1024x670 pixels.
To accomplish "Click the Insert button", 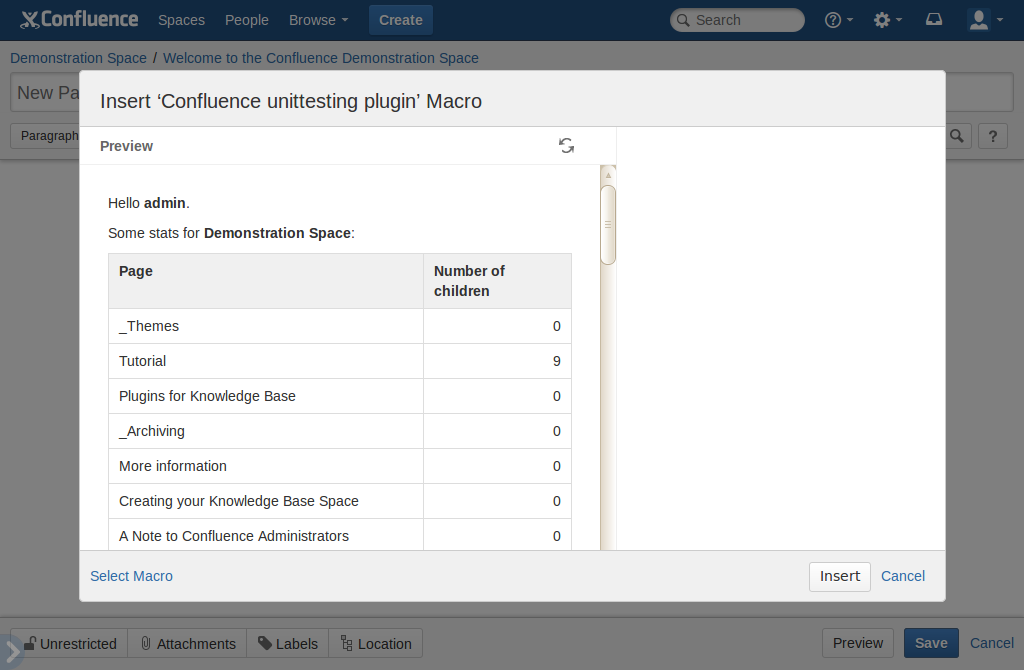I will point(839,576).
